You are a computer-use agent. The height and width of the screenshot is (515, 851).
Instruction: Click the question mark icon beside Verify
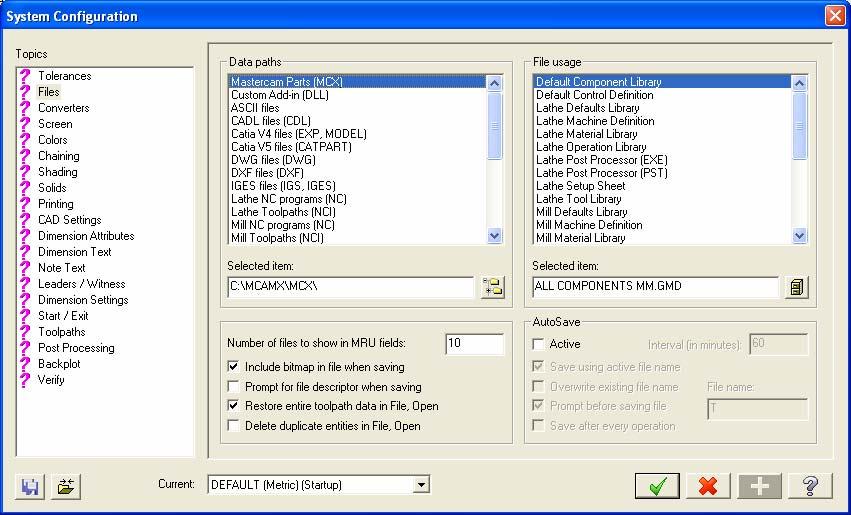(25, 380)
